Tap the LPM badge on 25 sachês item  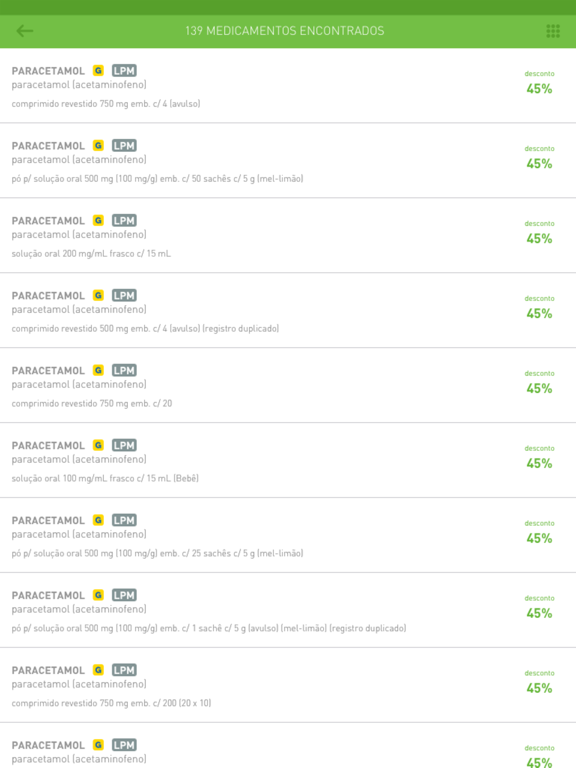[124, 520]
